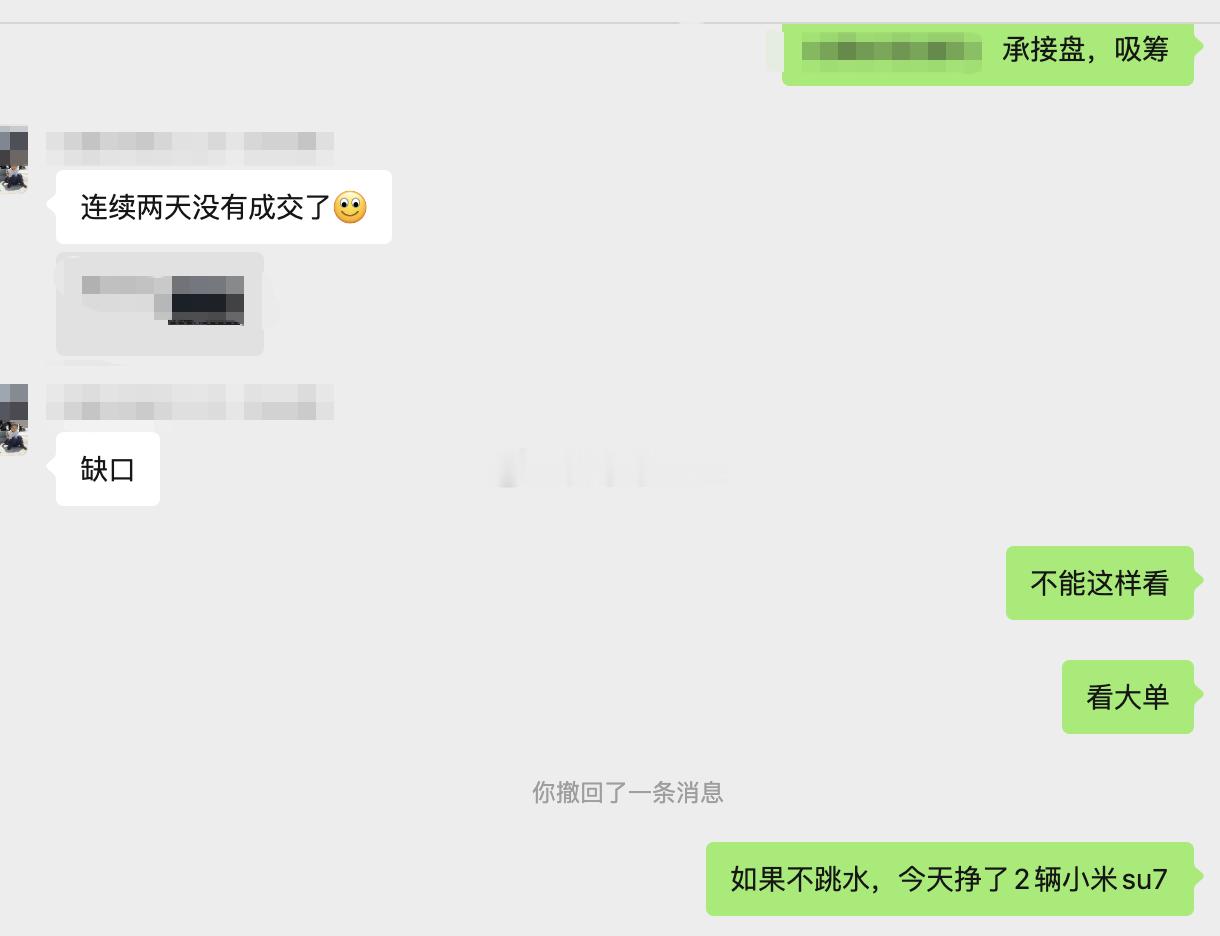Select blurred sender name above 连续两天没有成交了

tap(190, 148)
